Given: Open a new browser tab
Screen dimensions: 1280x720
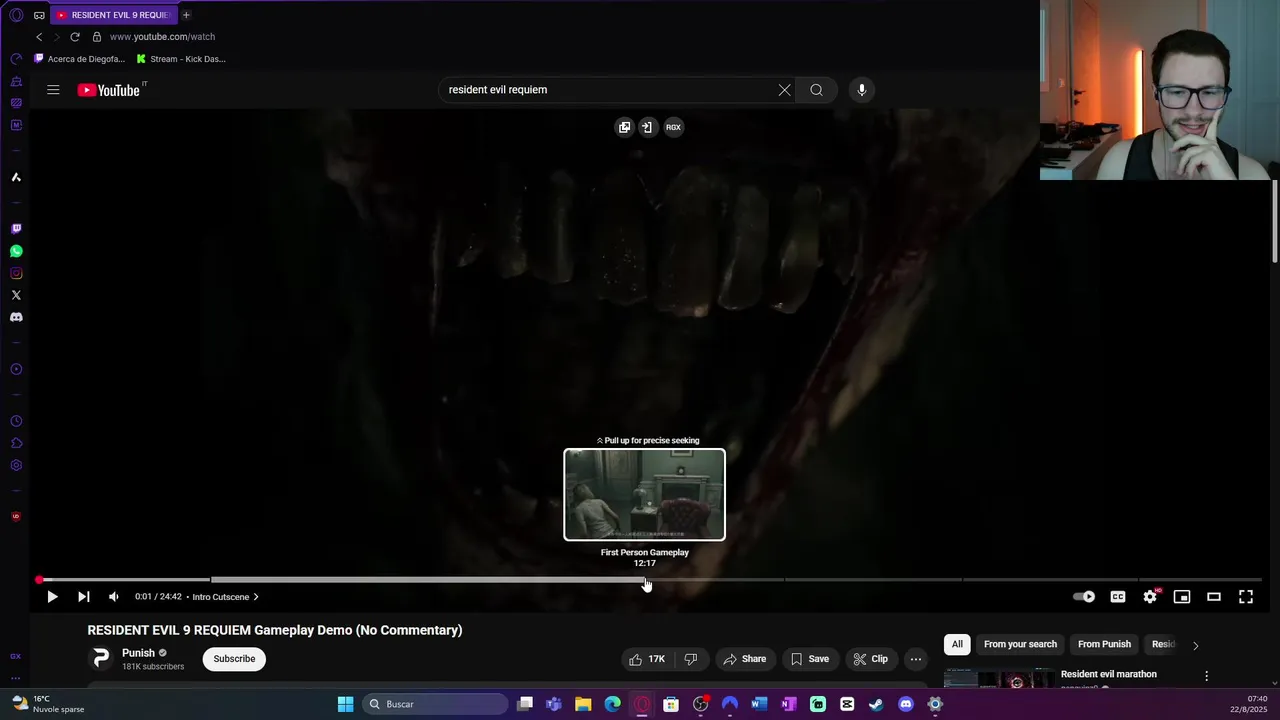Looking at the screenshot, I should pyautogui.click(x=186, y=15).
